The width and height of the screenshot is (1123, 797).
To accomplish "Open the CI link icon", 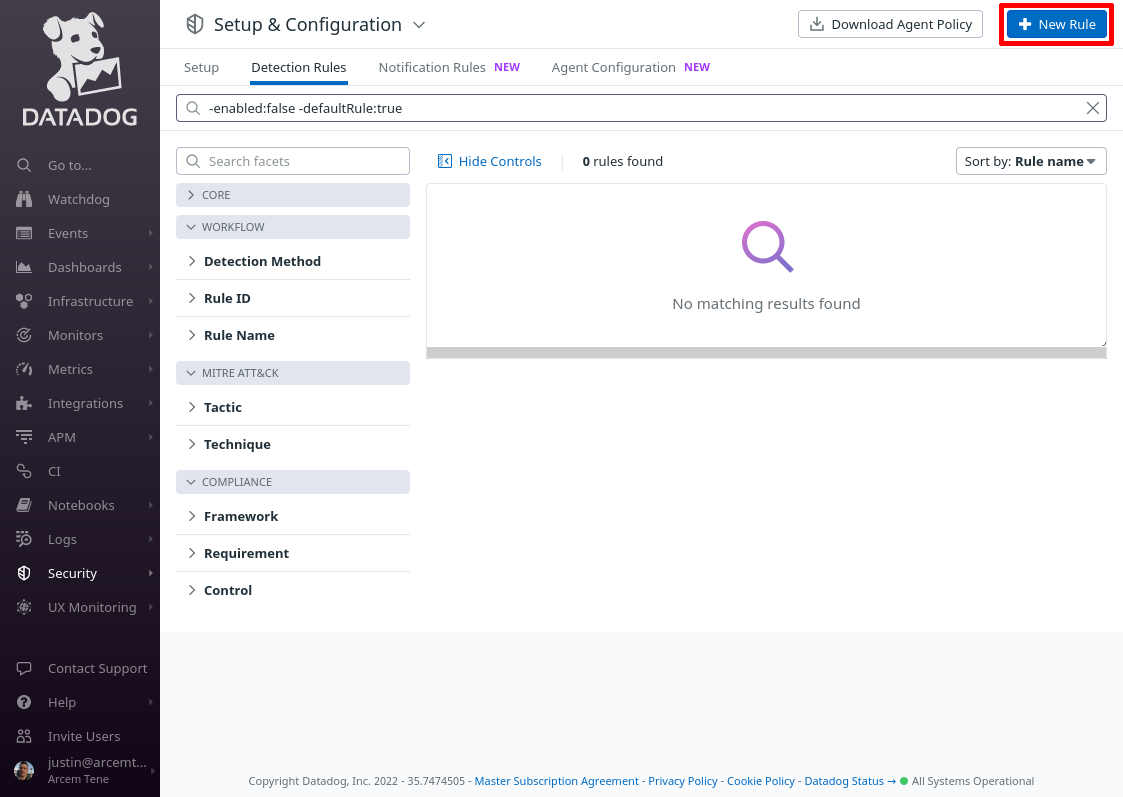I will point(24,471).
